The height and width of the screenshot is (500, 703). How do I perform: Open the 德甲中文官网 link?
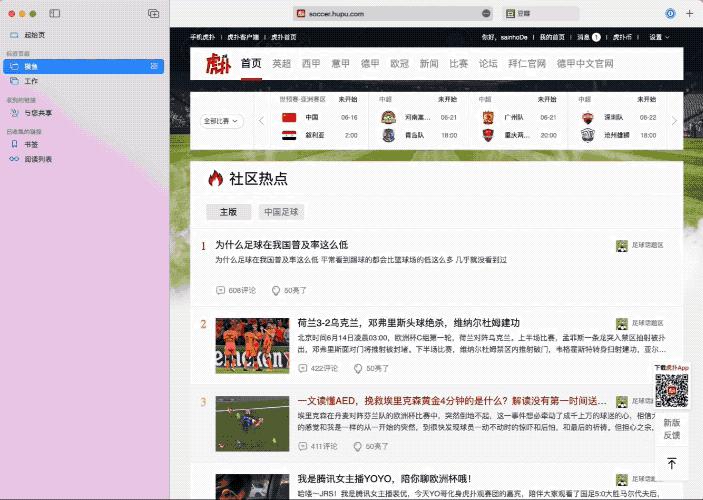(x=585, y=64)
